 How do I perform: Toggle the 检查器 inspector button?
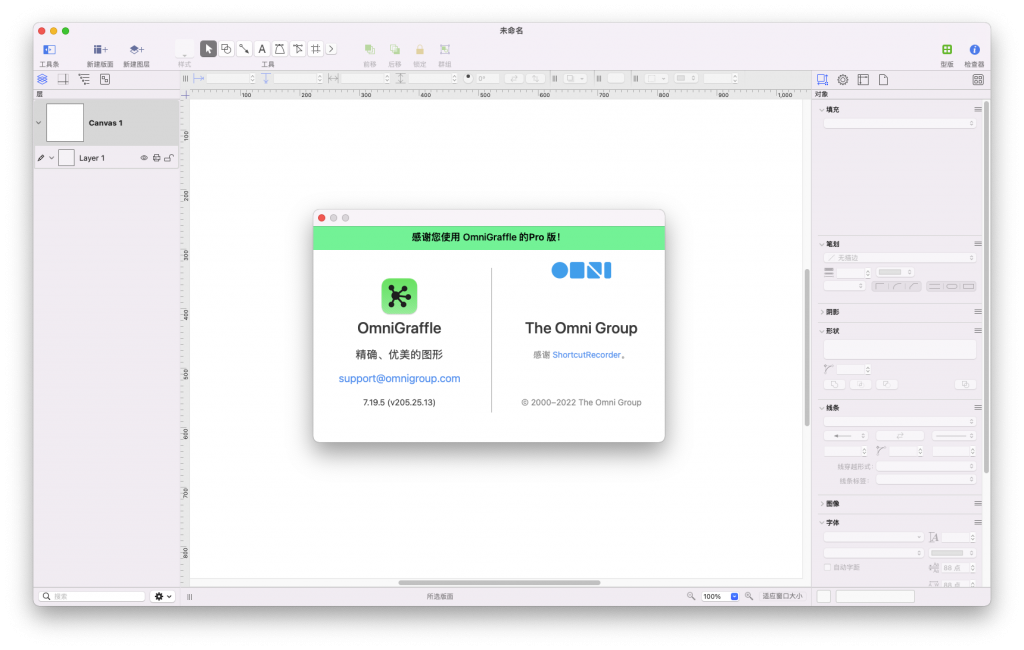coord(974,50)
